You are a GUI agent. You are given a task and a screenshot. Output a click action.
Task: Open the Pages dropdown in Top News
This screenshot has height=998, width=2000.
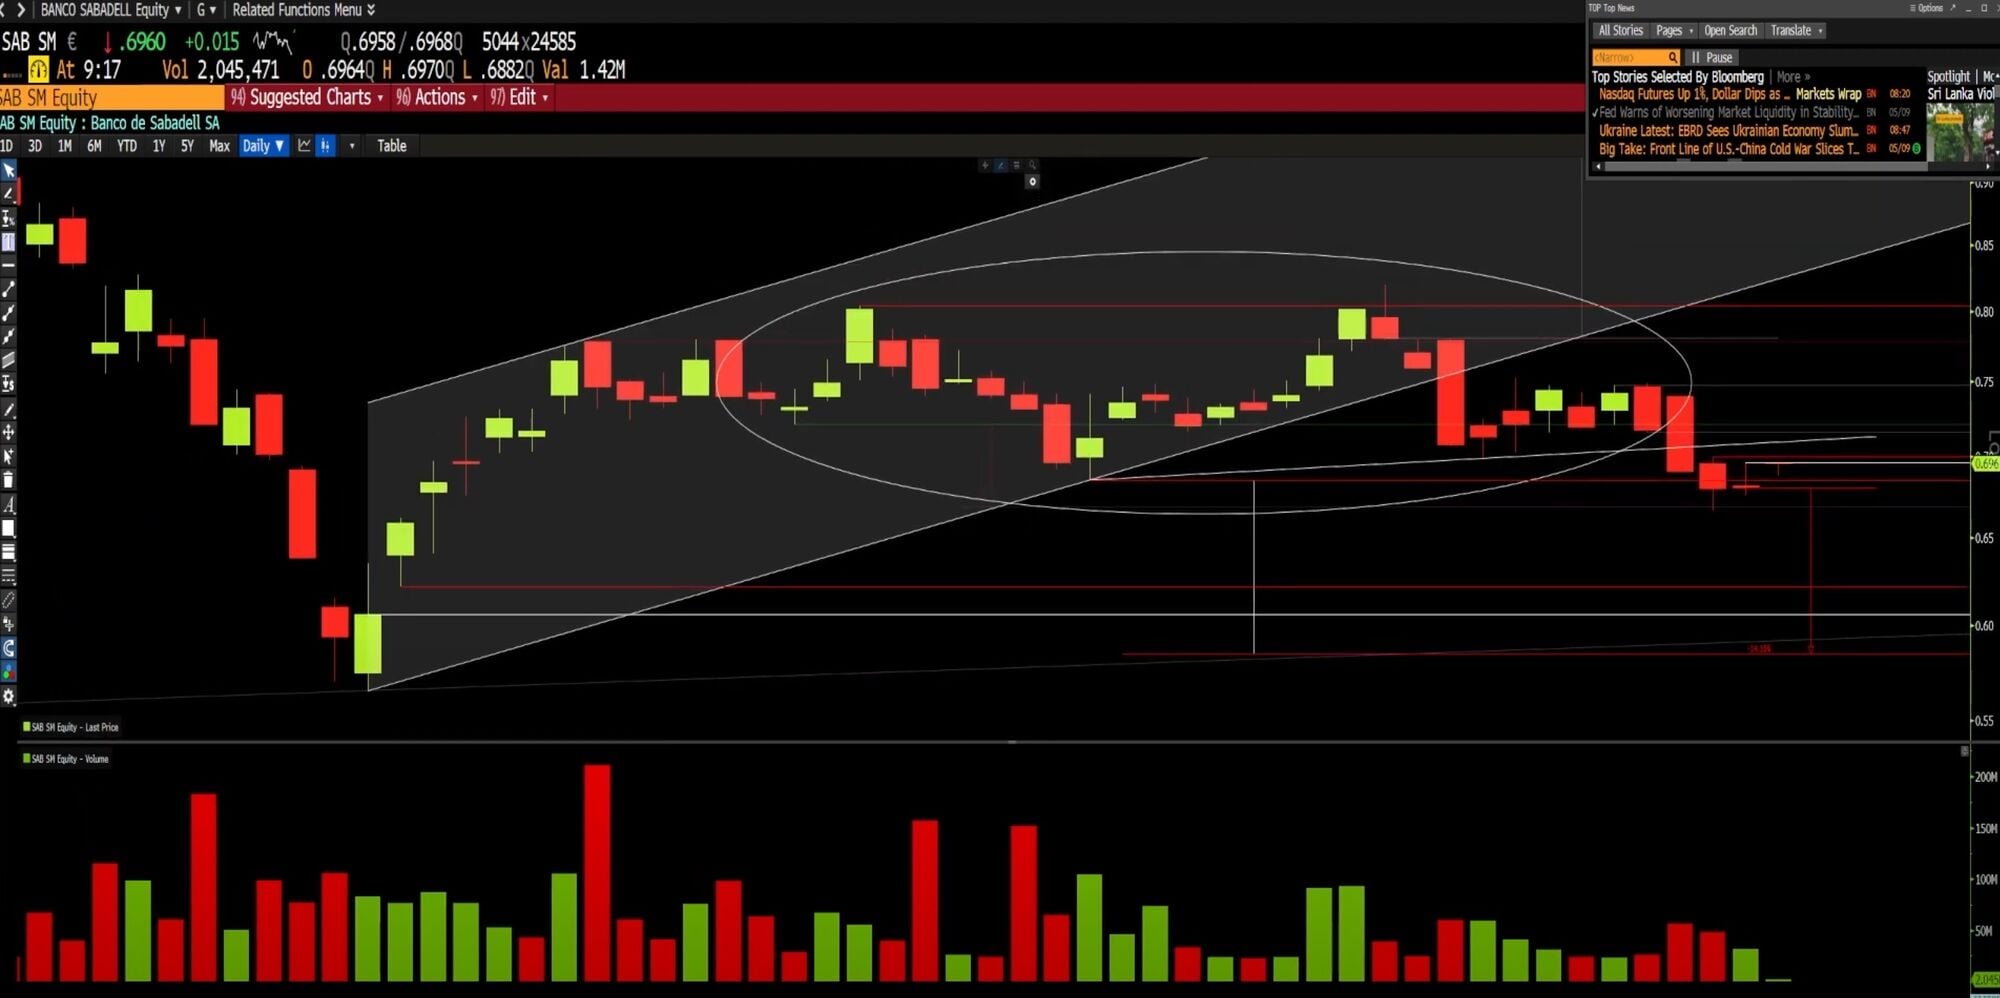pyautogui.click(x=1674, y=31)
